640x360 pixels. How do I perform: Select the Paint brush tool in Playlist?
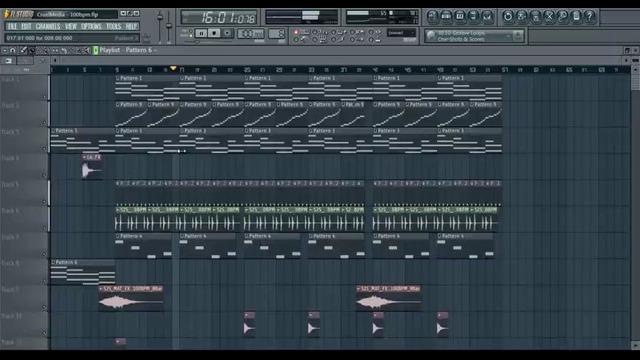point(31,50)
